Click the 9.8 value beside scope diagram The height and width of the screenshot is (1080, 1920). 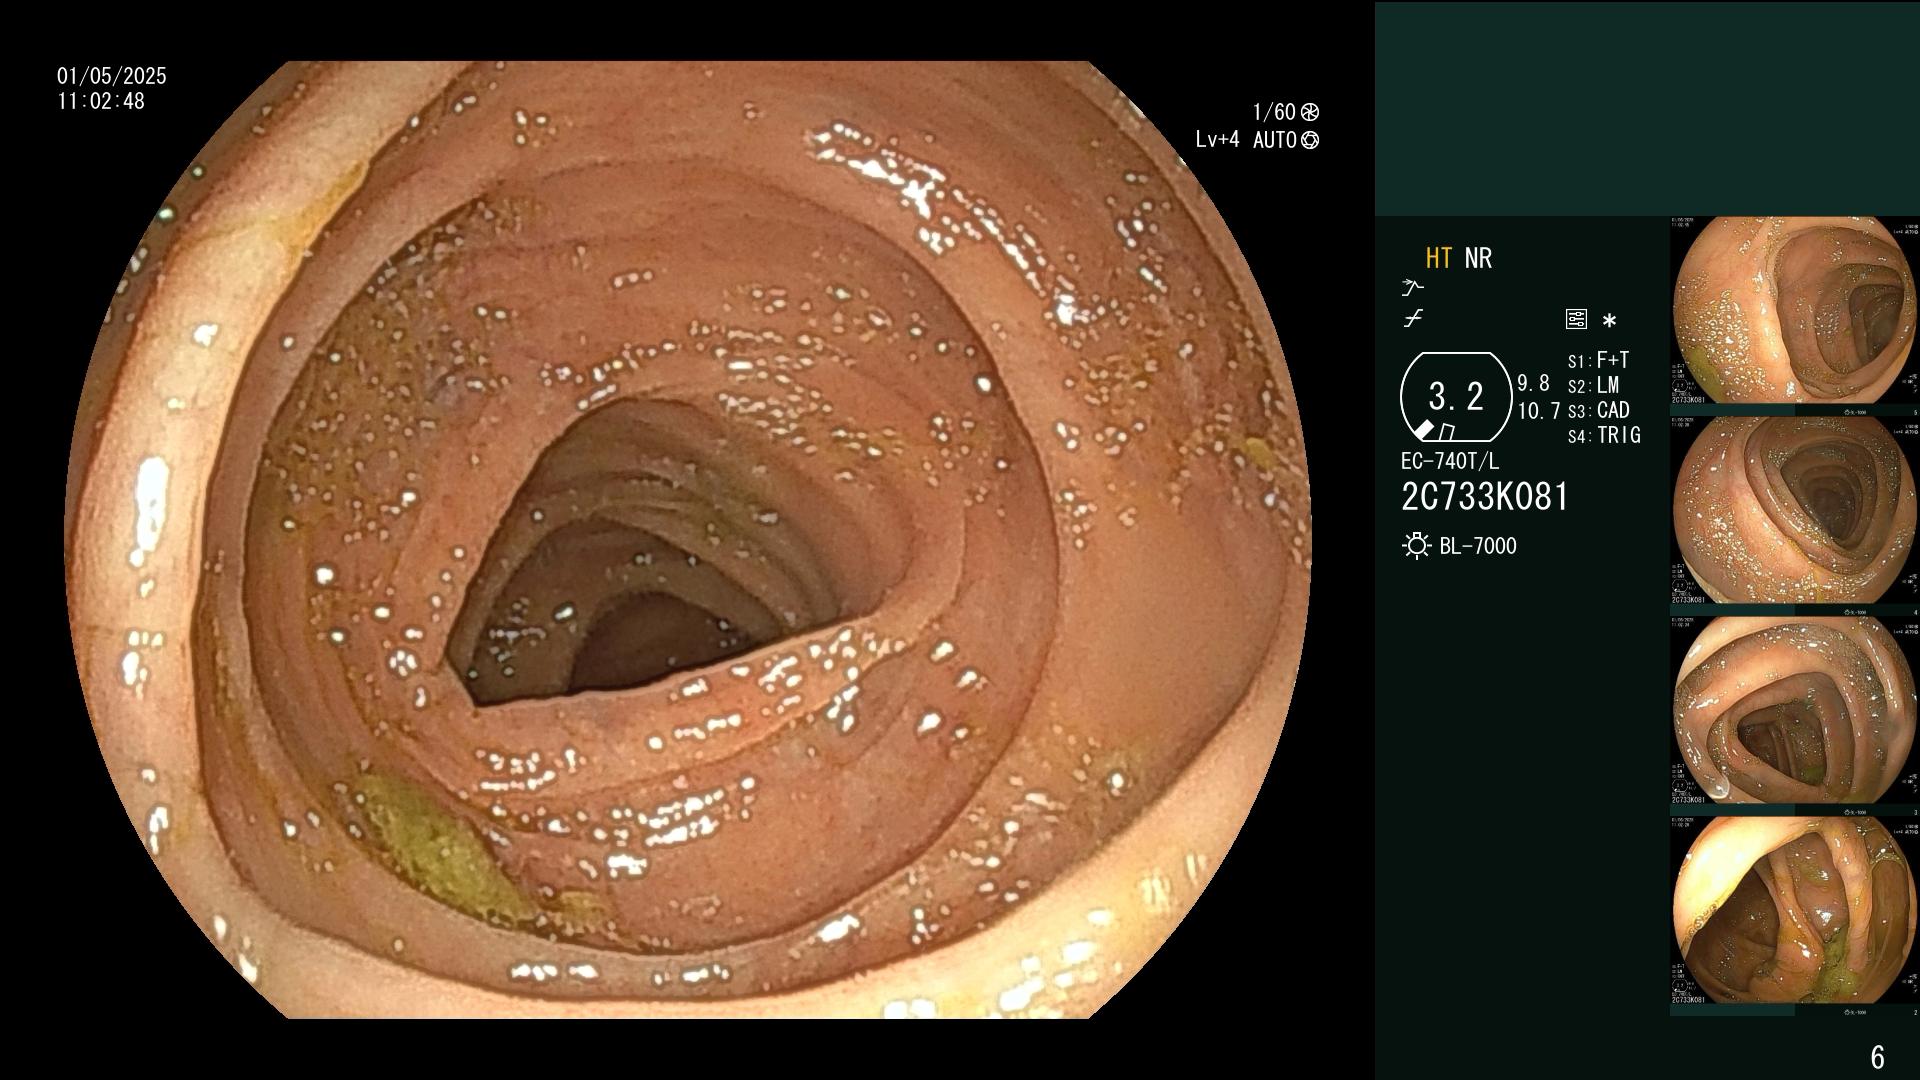[1533, 383]
